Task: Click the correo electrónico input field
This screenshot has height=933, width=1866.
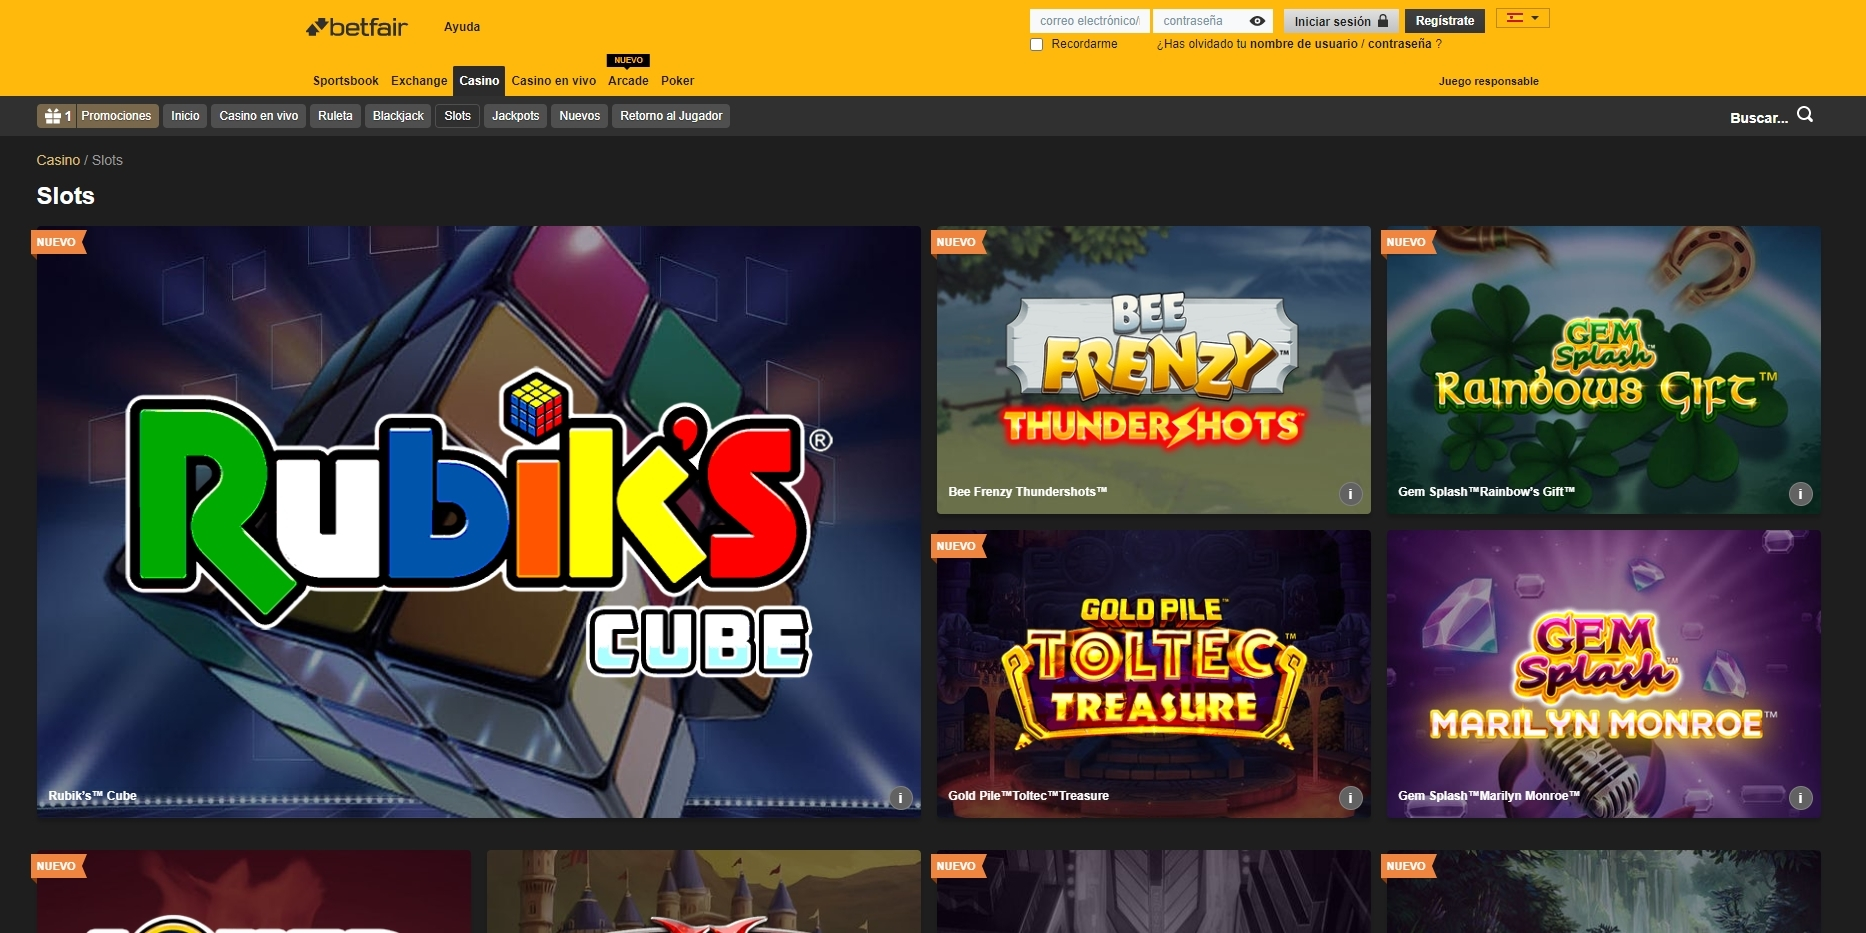Action: click(1089, 21)
